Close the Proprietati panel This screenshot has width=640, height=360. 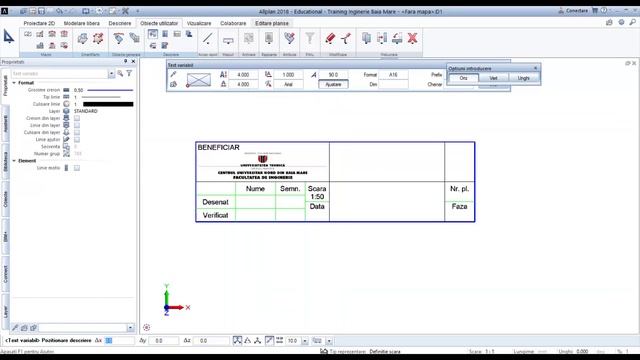click(x=133, y=62)
